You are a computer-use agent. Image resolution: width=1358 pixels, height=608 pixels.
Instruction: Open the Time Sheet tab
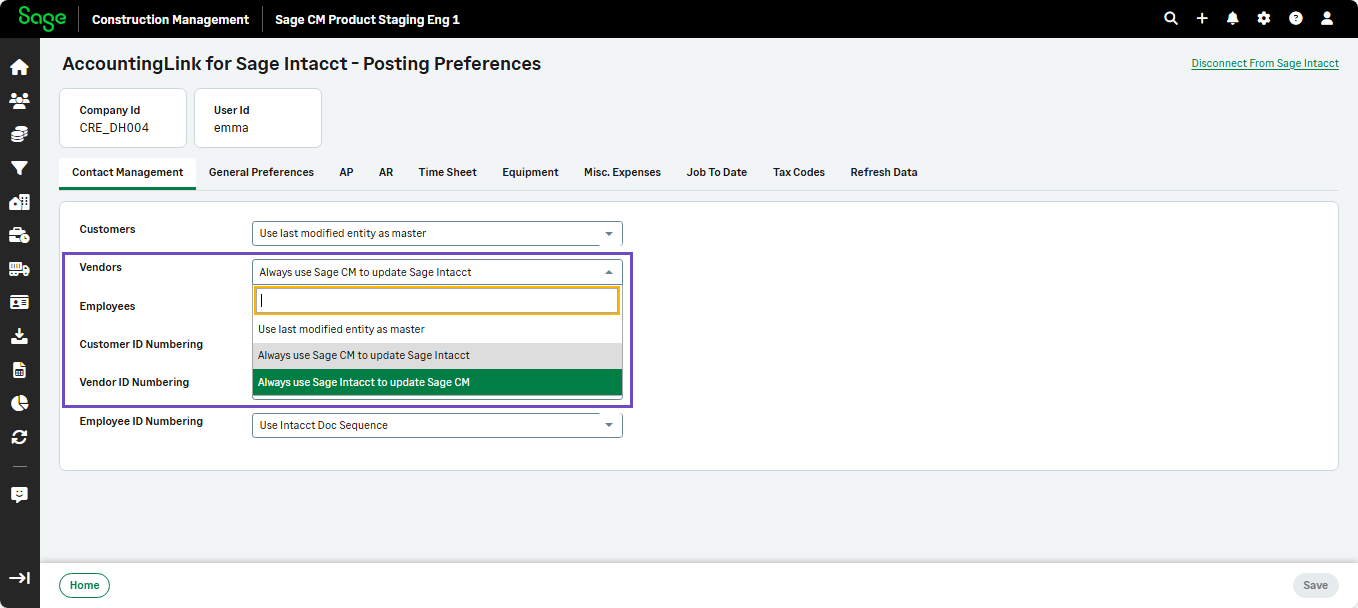[x=448, y=172]
